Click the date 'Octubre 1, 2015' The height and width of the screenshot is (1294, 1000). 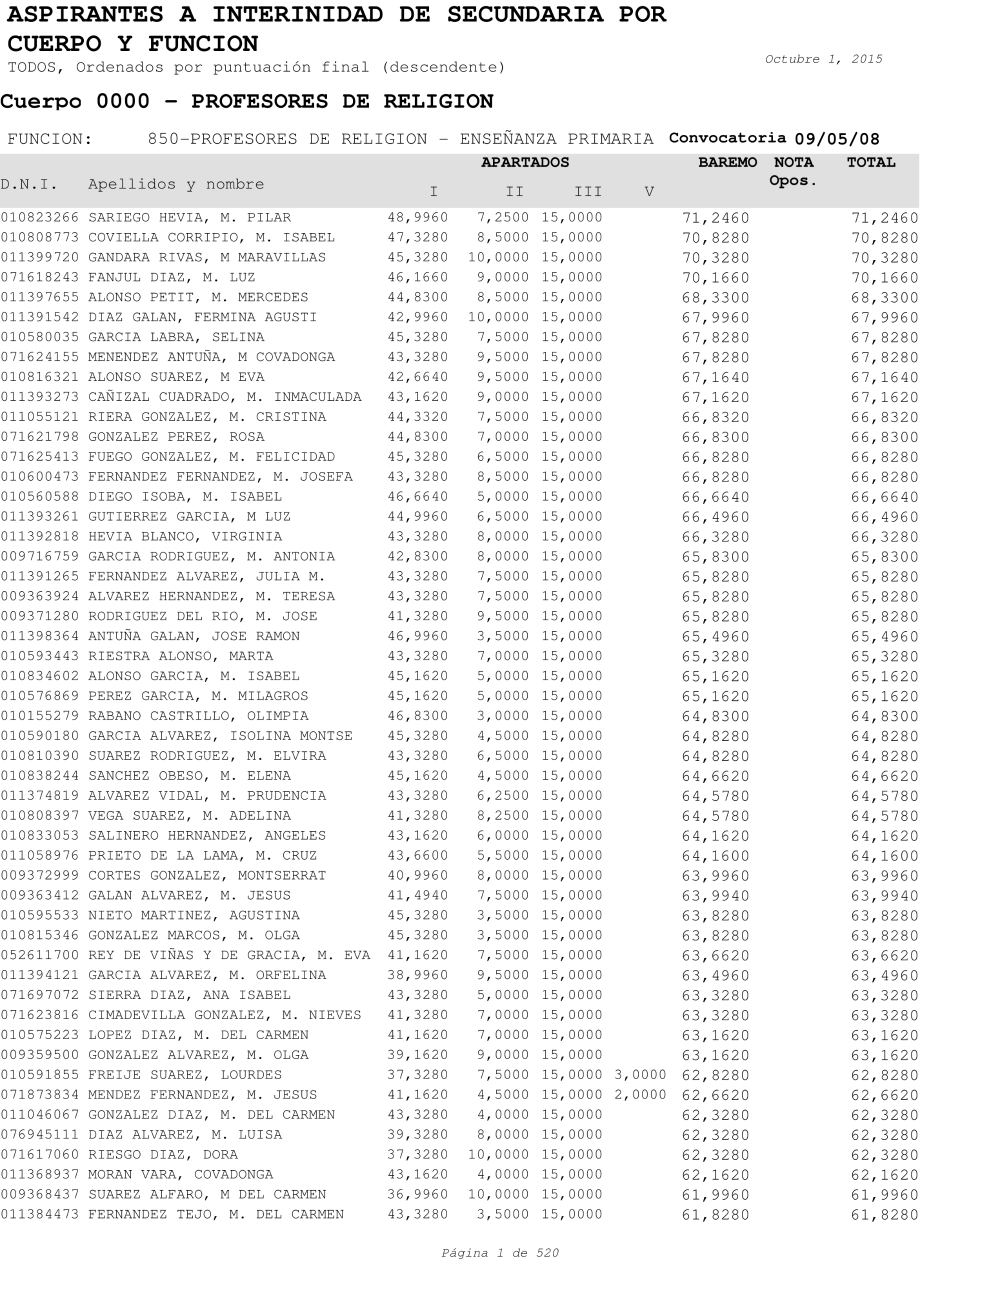[x=823, y=60]
